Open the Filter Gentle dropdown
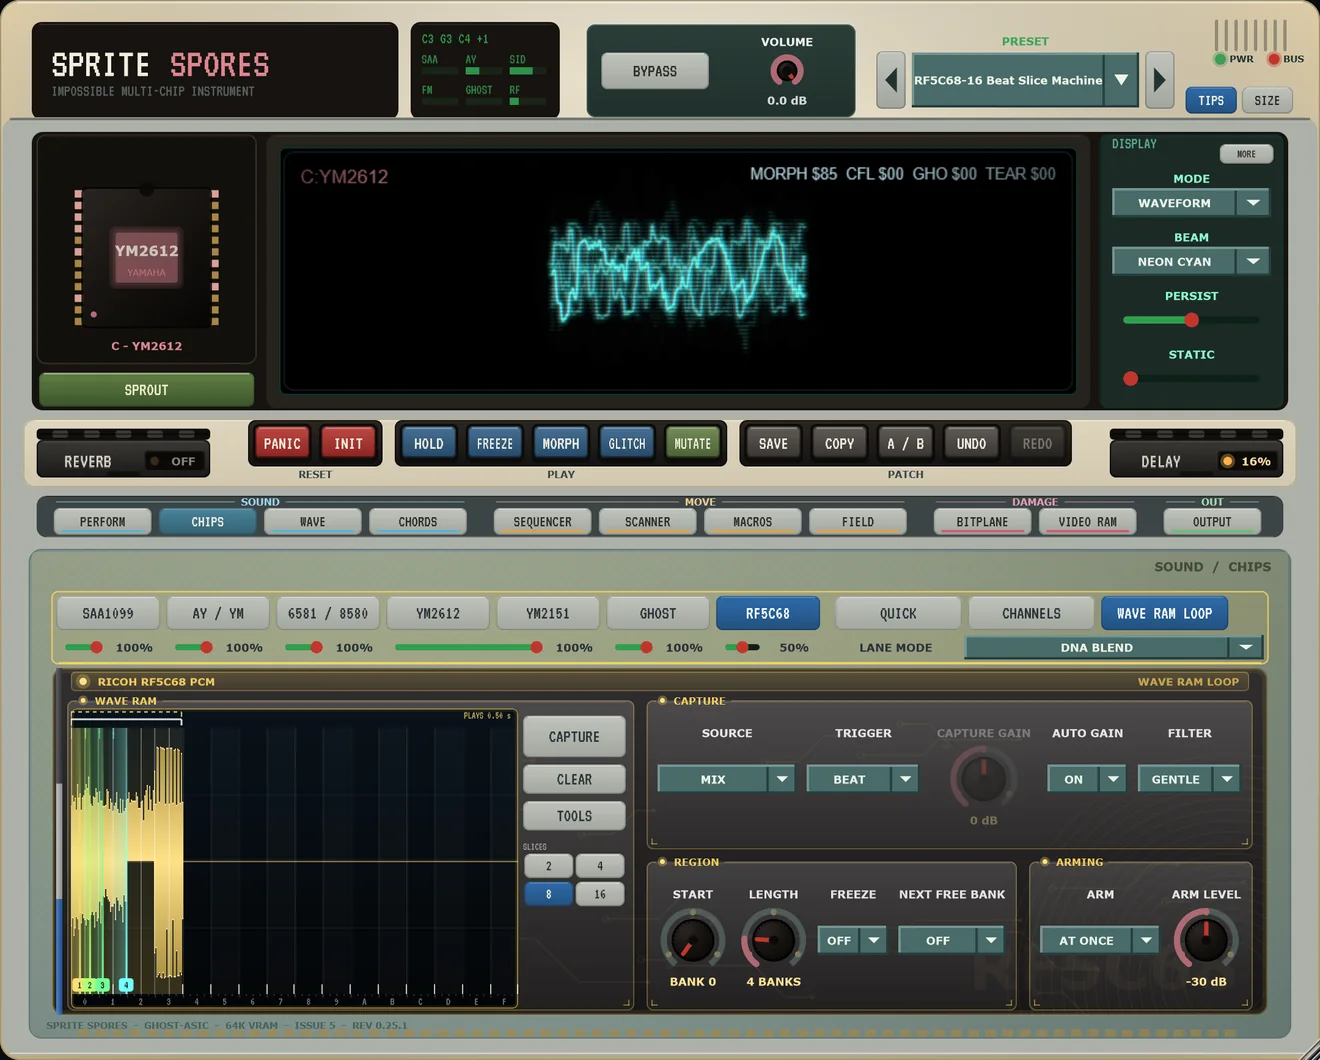This screenshot has width=1320, height=1060. tap(1189, 779)
